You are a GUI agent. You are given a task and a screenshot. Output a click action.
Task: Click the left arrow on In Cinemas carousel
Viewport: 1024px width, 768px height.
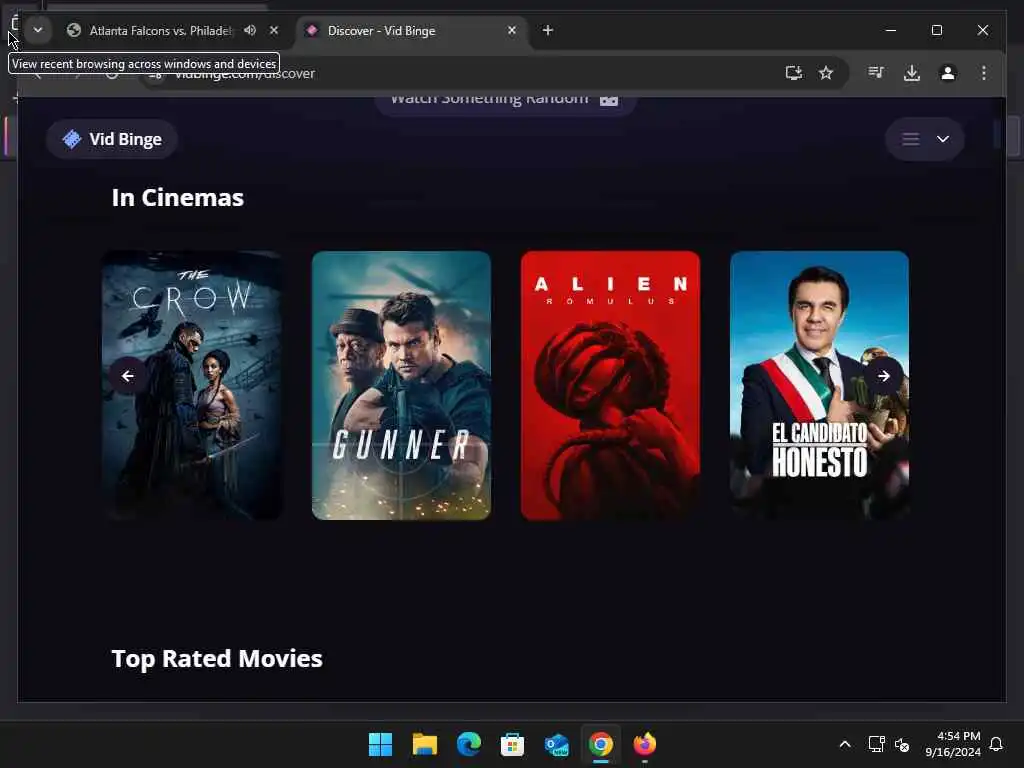128,376
